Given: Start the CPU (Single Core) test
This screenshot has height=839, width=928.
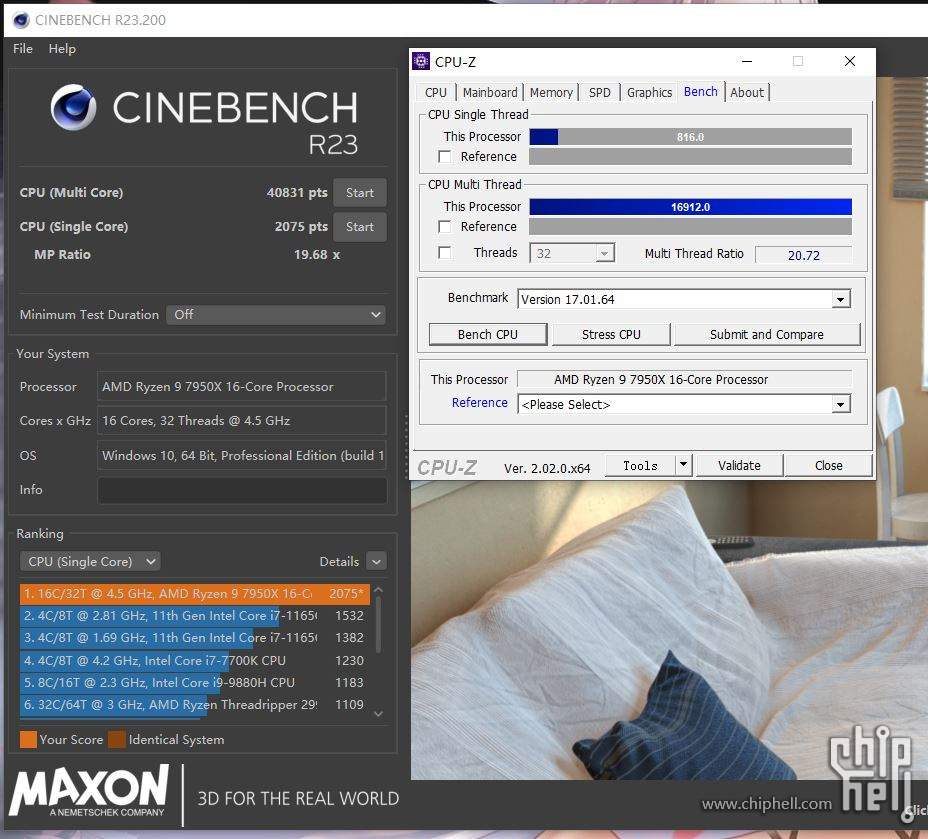Looking at the screenshot, I should click(x=360, y=227).
